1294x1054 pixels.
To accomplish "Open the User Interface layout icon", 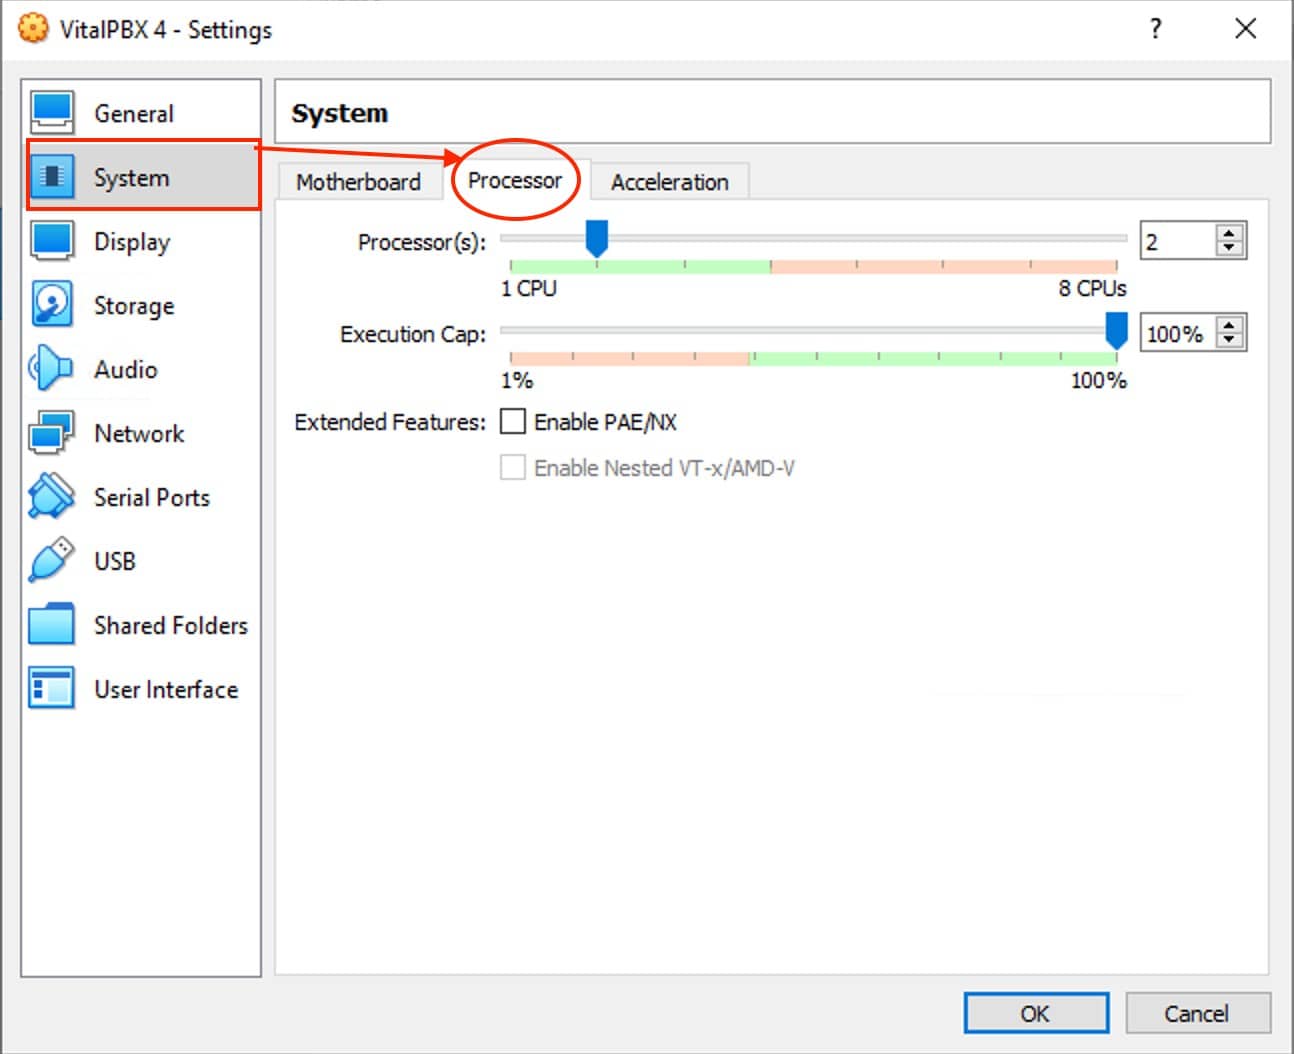I will coord(52,689).
